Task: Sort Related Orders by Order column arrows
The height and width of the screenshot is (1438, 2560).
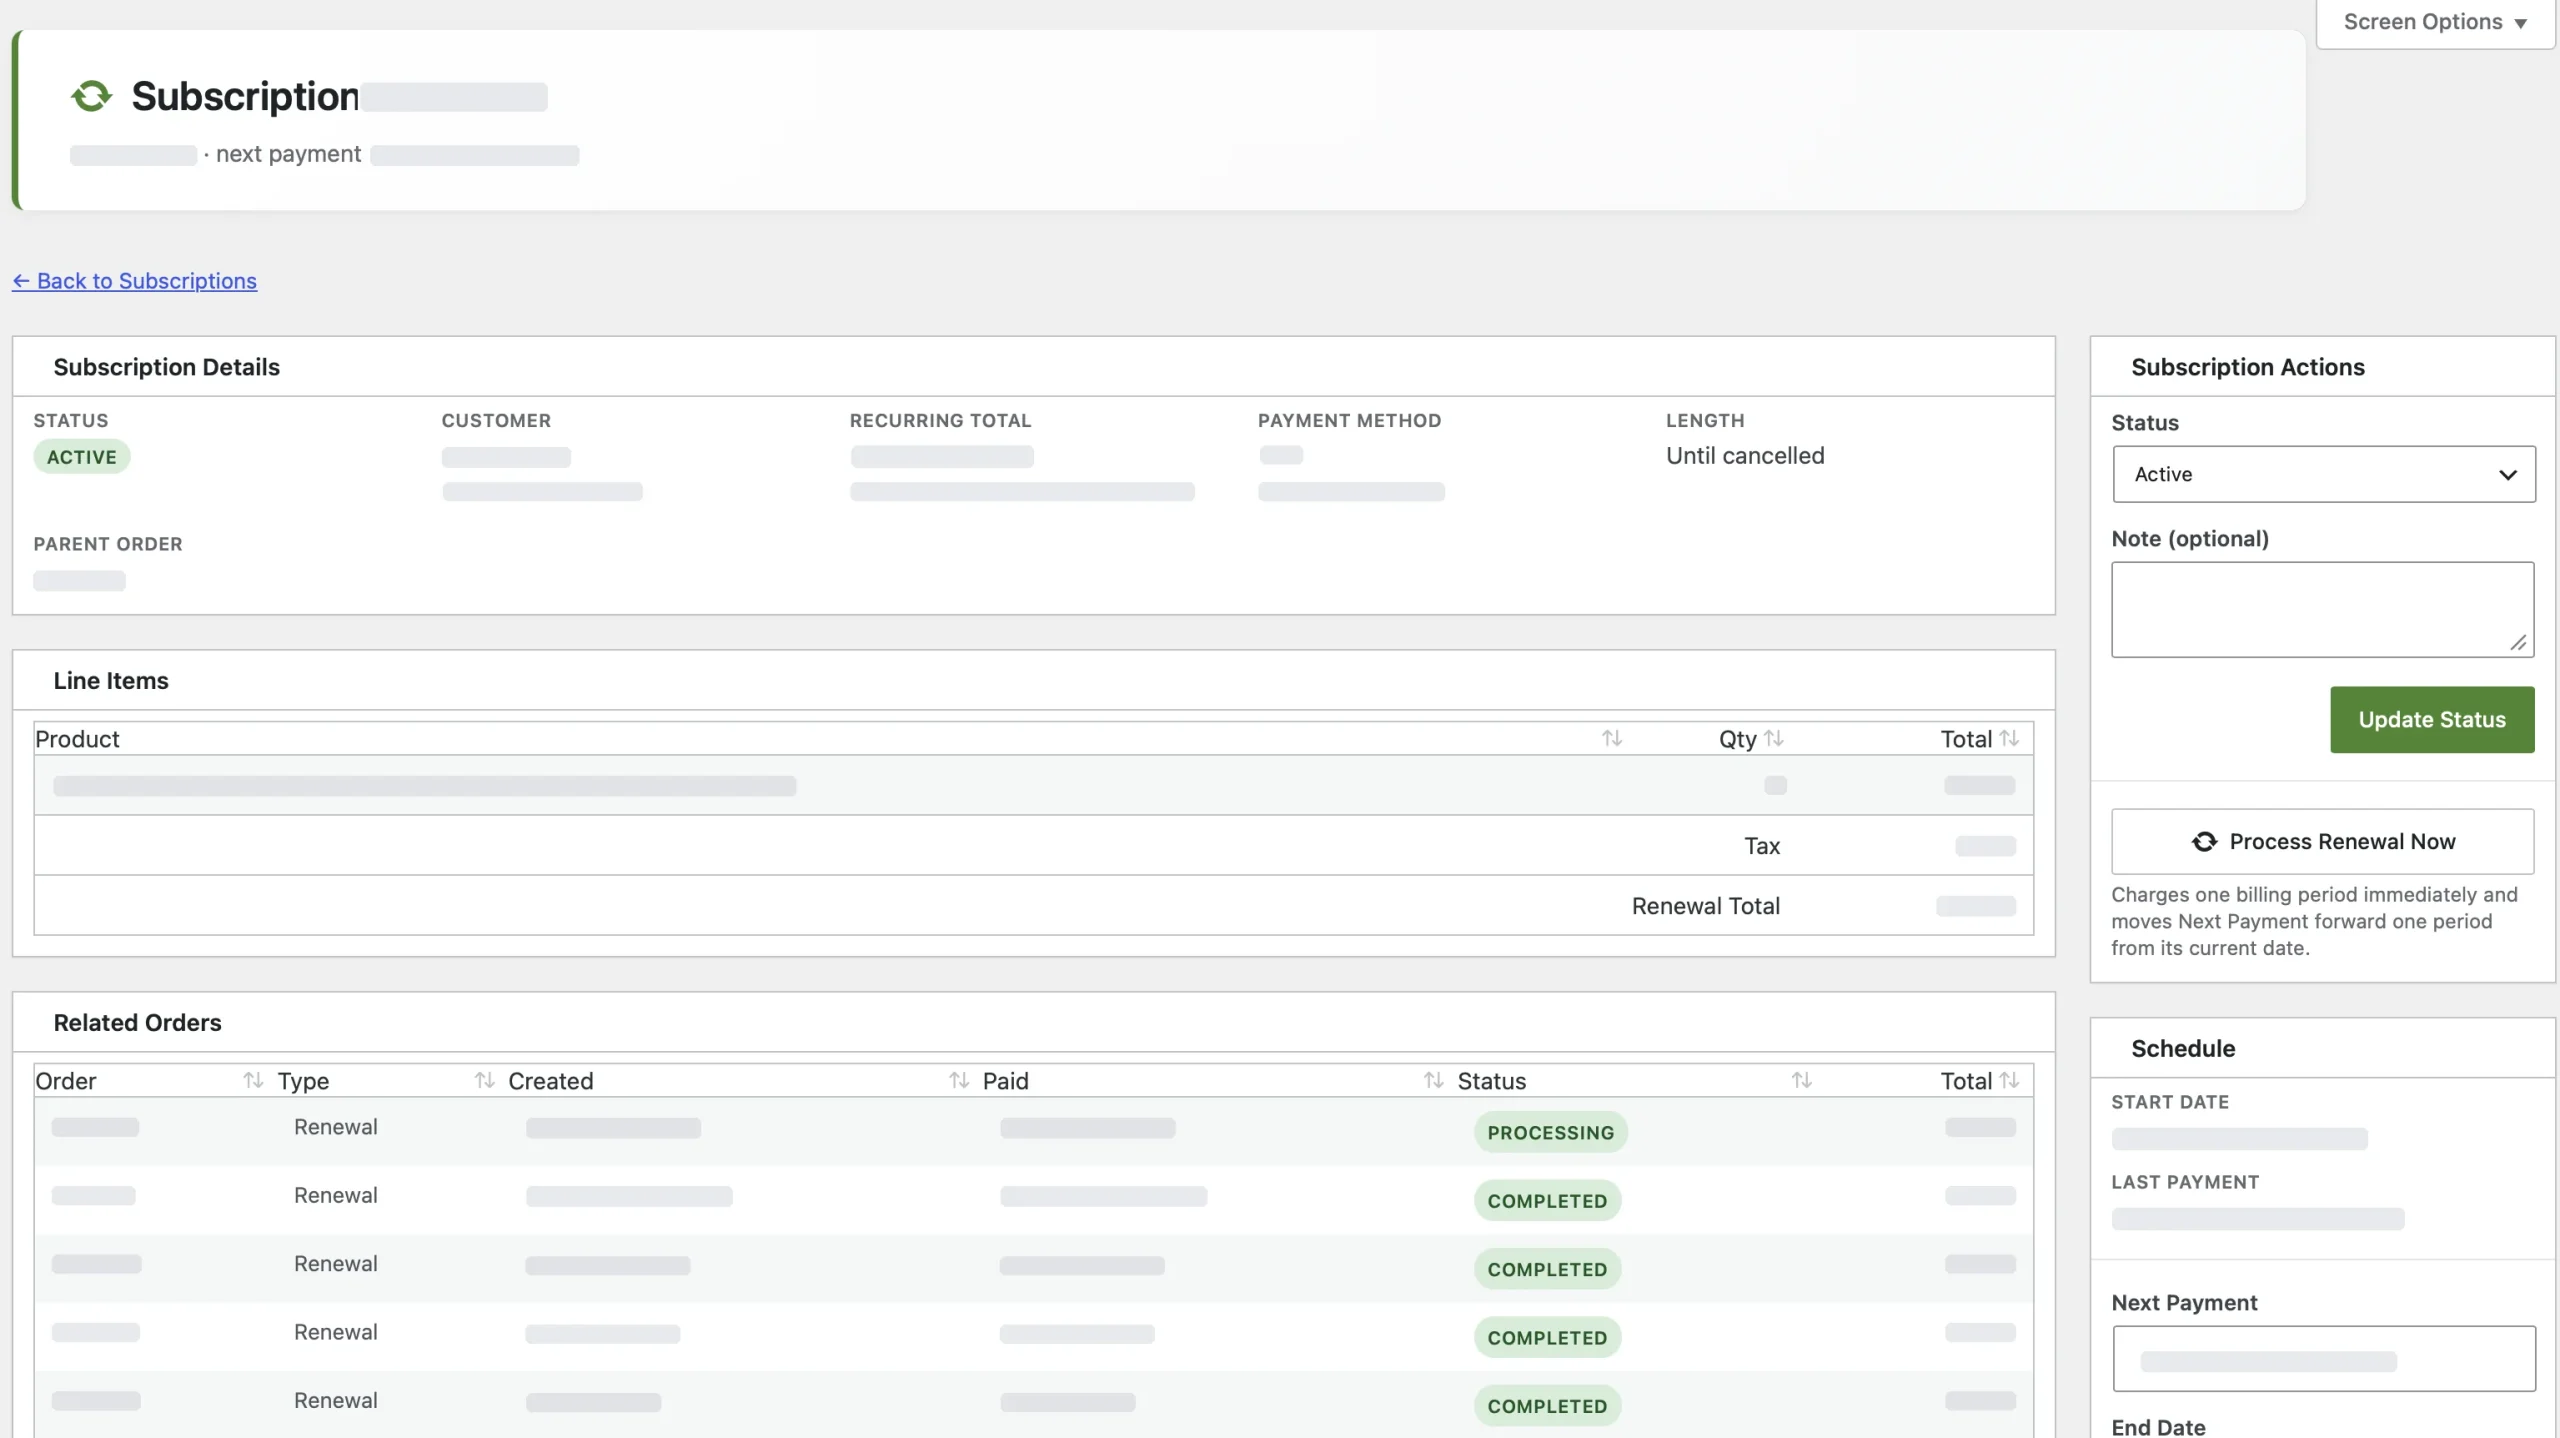Action: pos(253,1080)
